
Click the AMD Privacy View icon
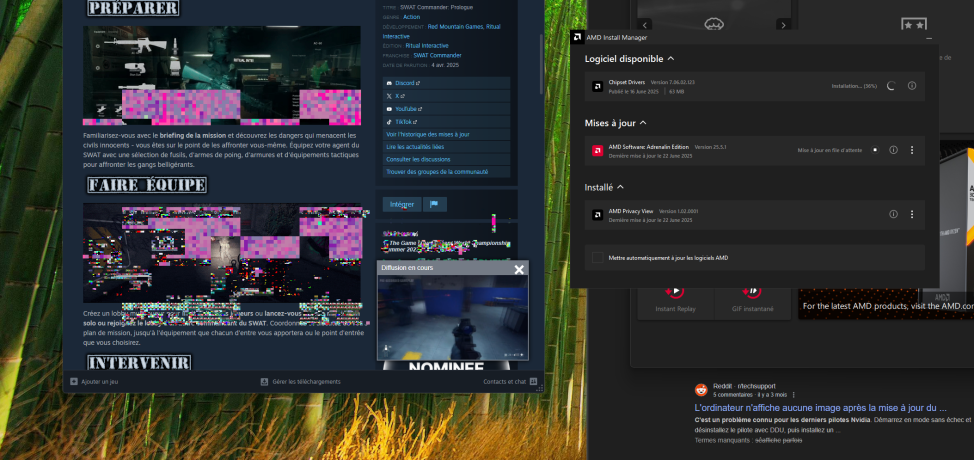(x=597, y=215)
